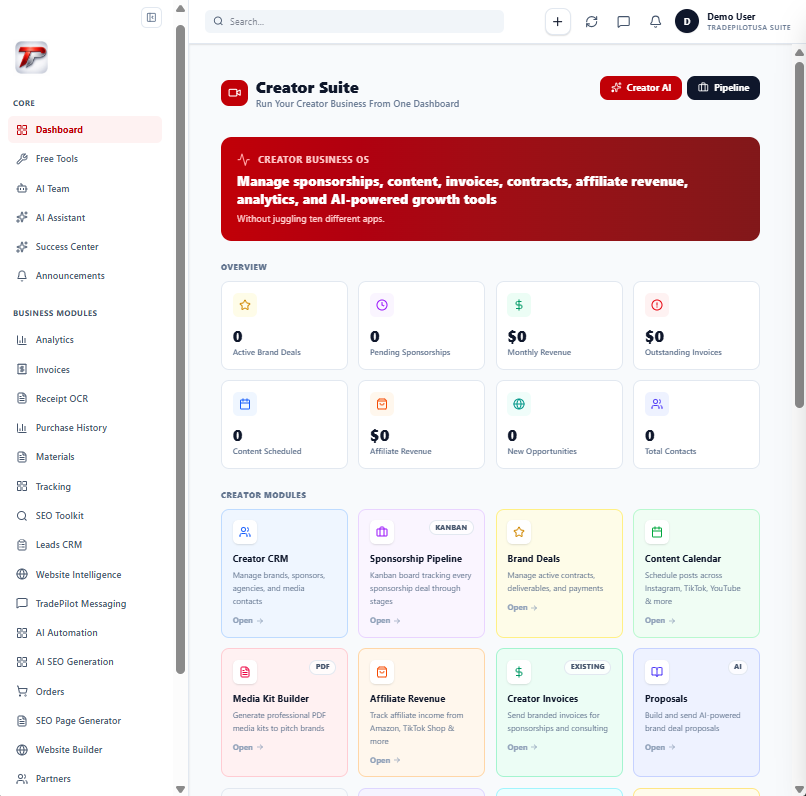Click Open link on Sponsorship Pipeline card
806x796 pixels.
pyautogui.click(x=385, y=621)
